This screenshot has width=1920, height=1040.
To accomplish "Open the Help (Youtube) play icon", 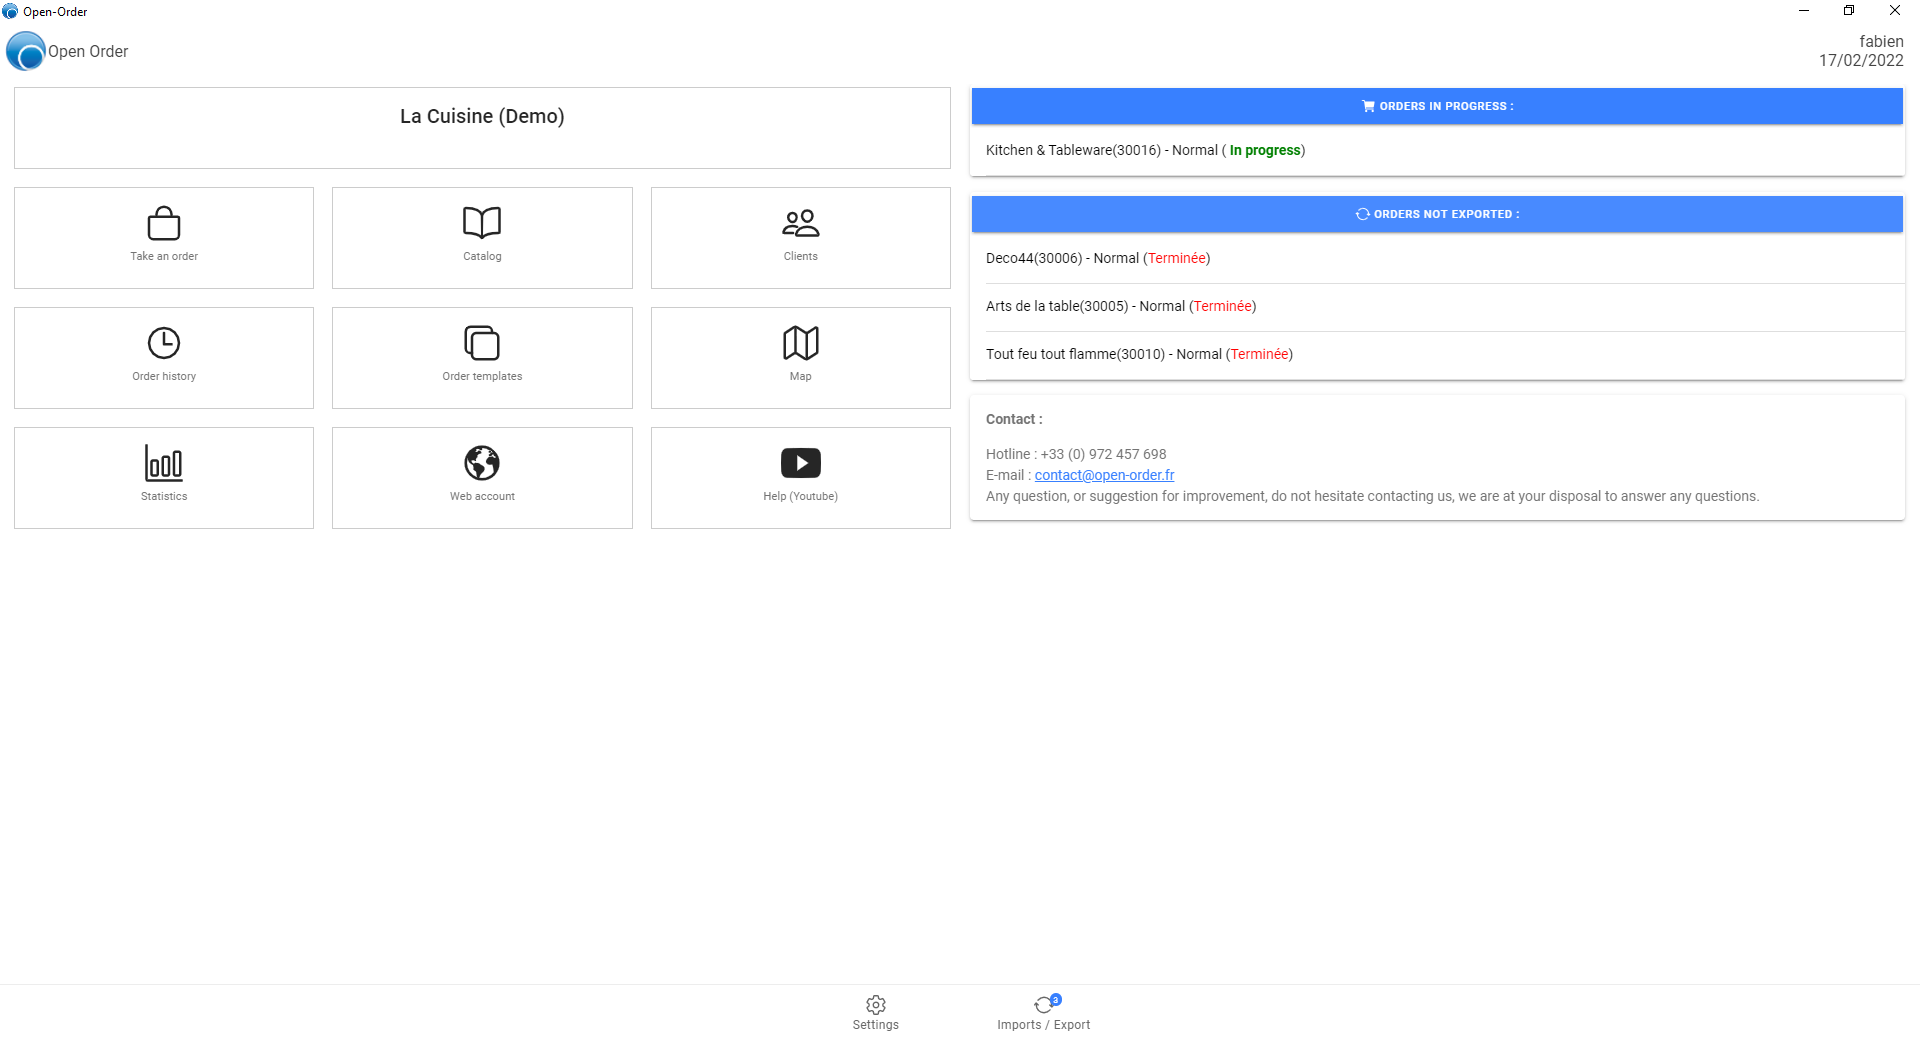I will (801, 463).
